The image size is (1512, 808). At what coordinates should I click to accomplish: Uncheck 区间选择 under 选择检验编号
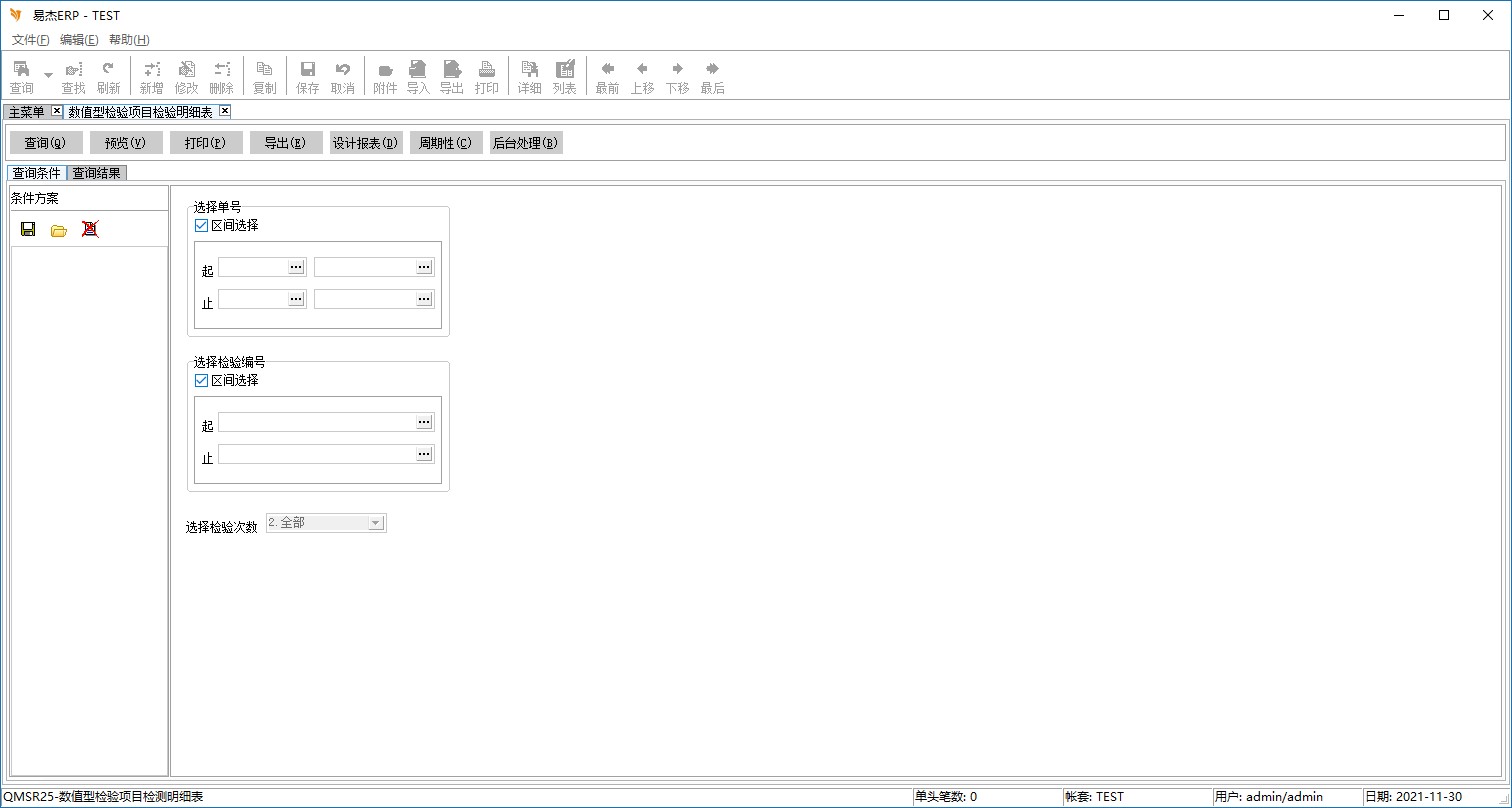[x=201, y=381]
